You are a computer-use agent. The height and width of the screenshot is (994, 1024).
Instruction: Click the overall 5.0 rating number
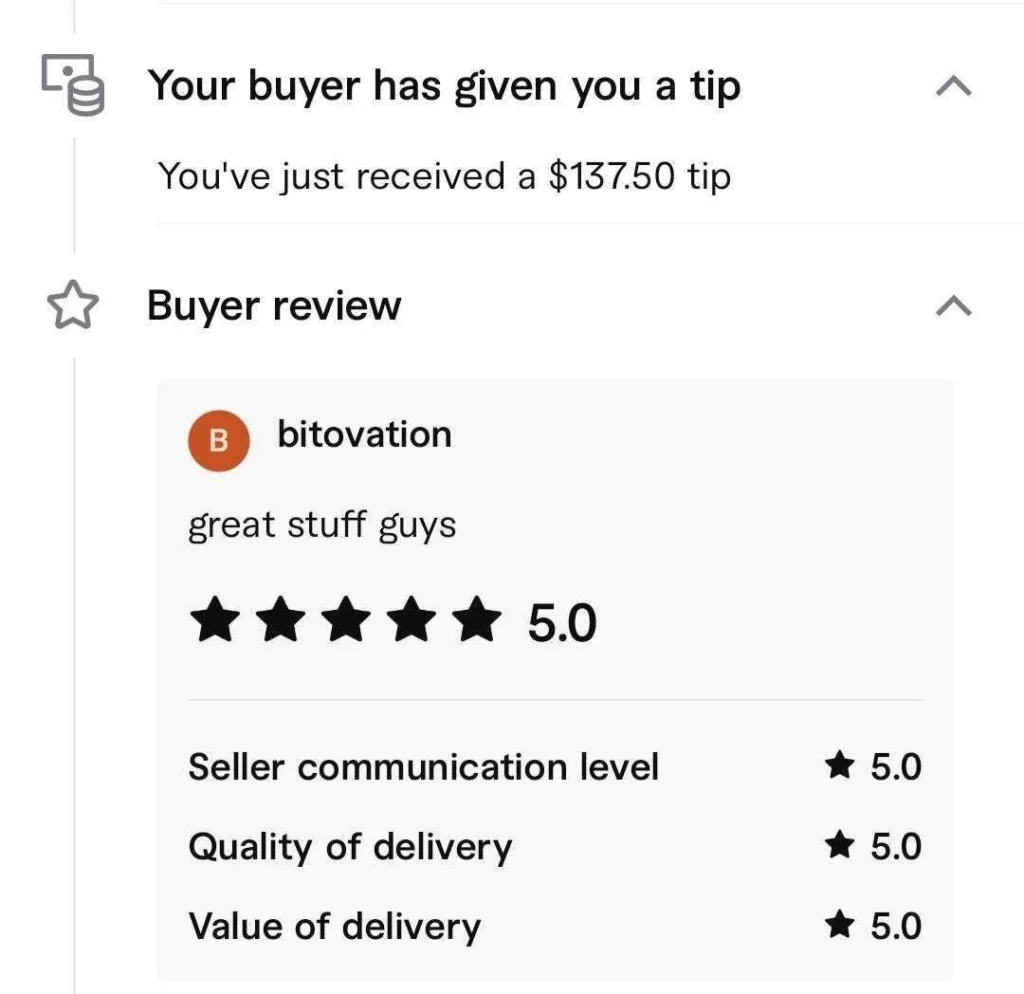[561, 624]
